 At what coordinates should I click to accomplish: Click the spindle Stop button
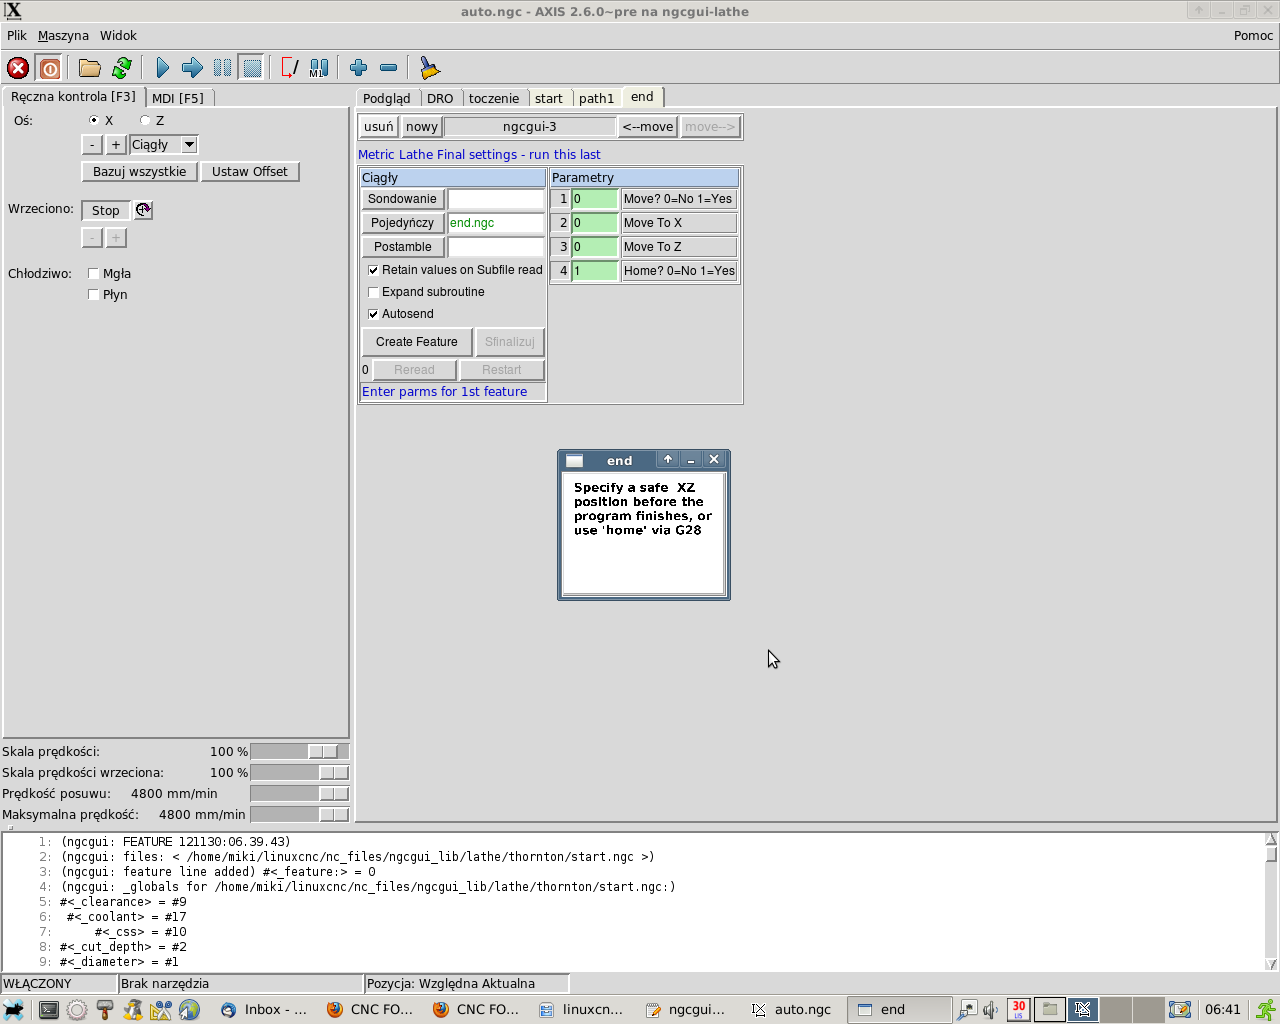tap(106, 210)
